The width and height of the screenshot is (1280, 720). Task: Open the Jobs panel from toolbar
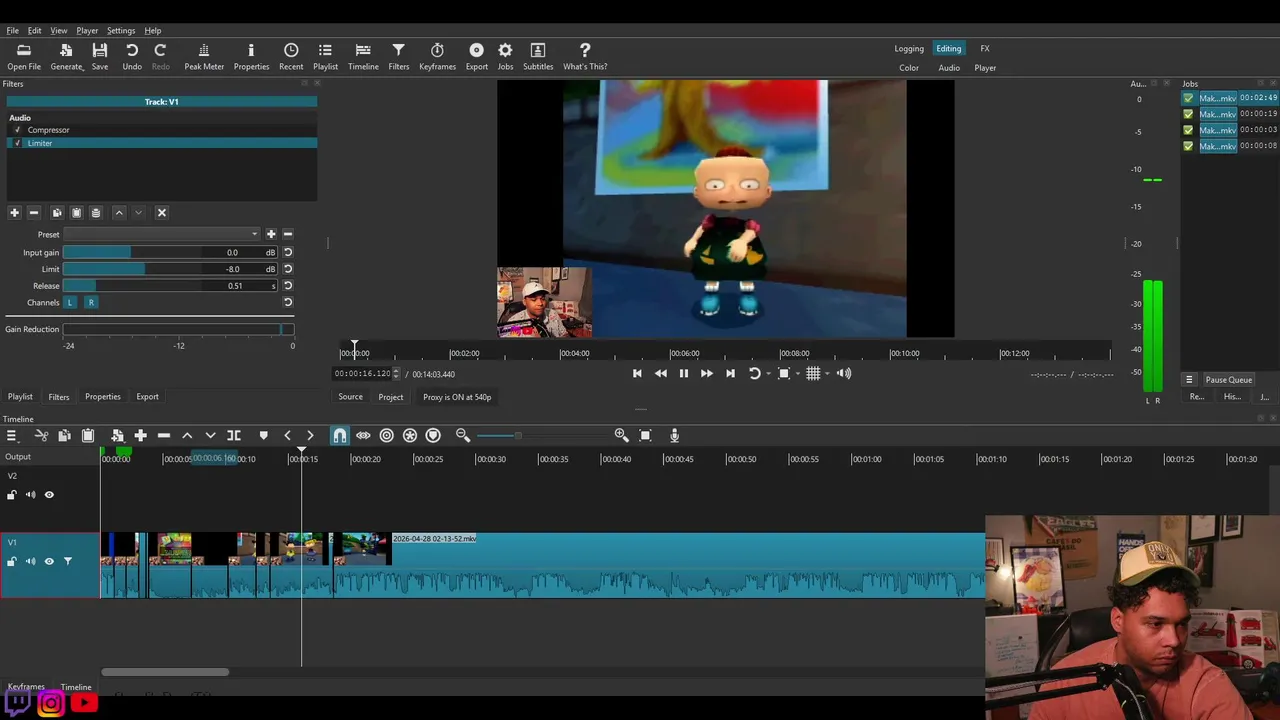click(505, 57)
